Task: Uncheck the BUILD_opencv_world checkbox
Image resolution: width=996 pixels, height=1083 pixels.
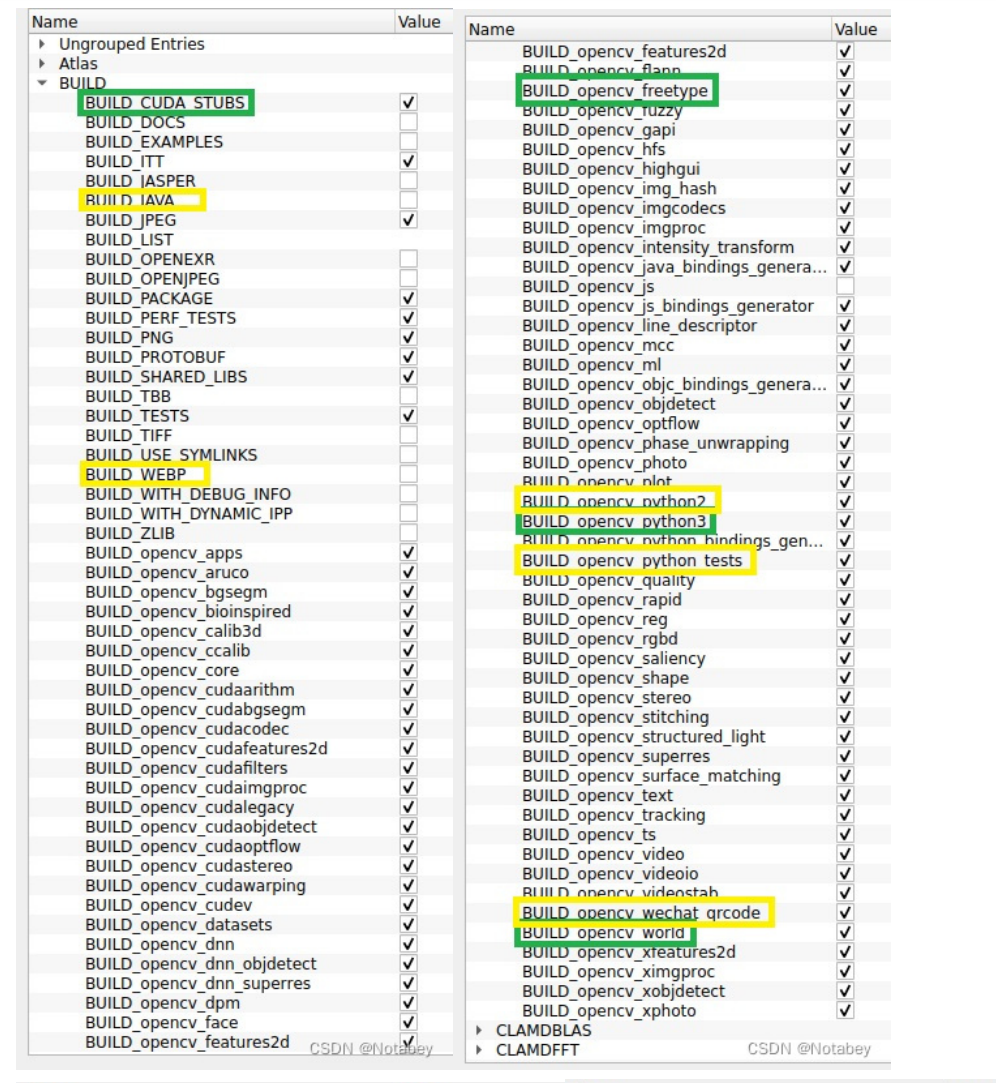Action: coord(845,932)
